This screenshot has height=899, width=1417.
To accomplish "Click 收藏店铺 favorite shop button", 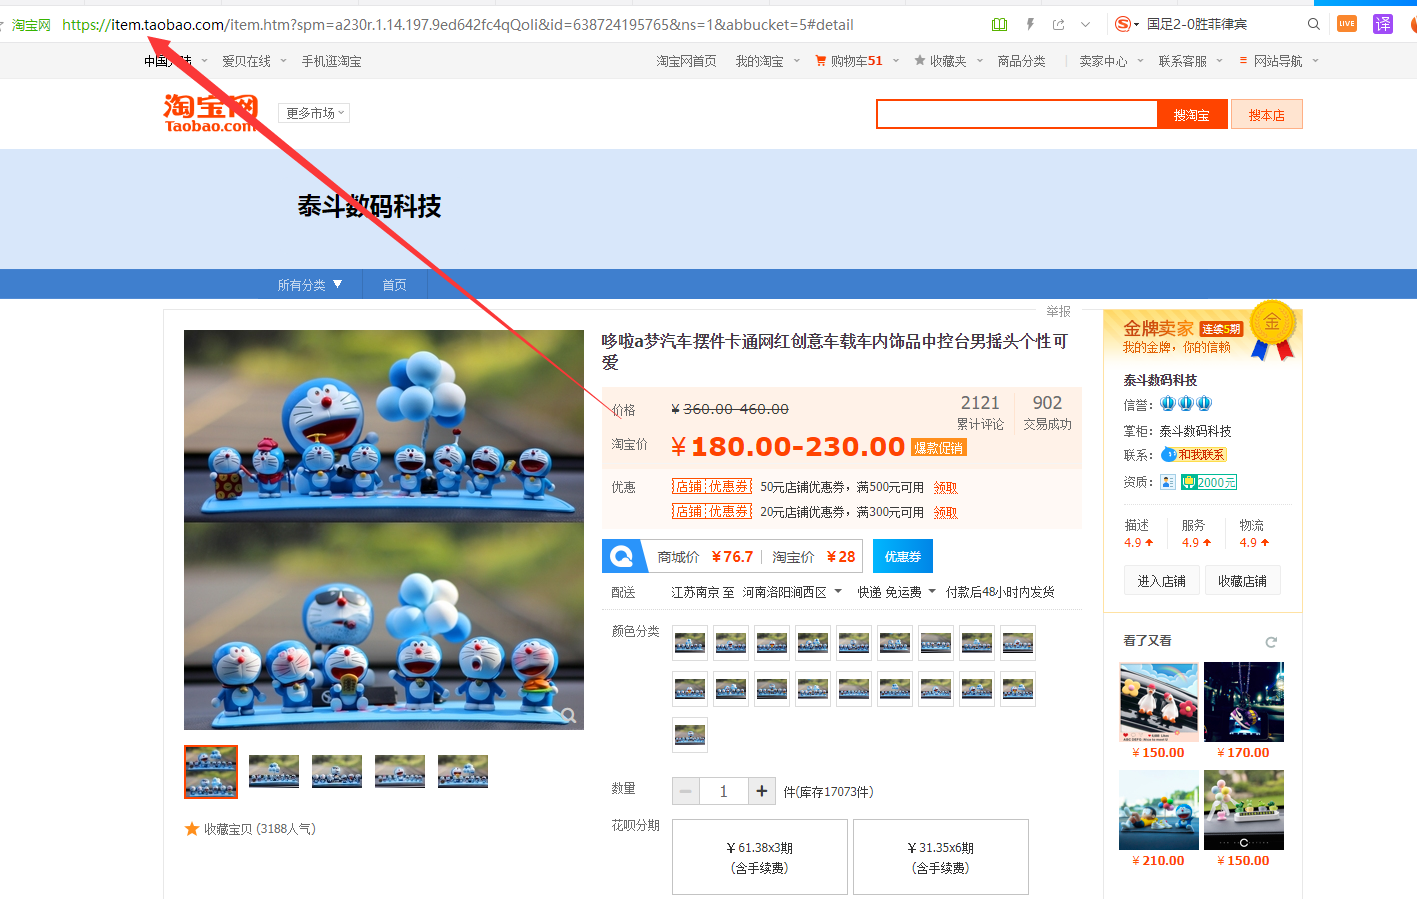I will [1242, 581].
